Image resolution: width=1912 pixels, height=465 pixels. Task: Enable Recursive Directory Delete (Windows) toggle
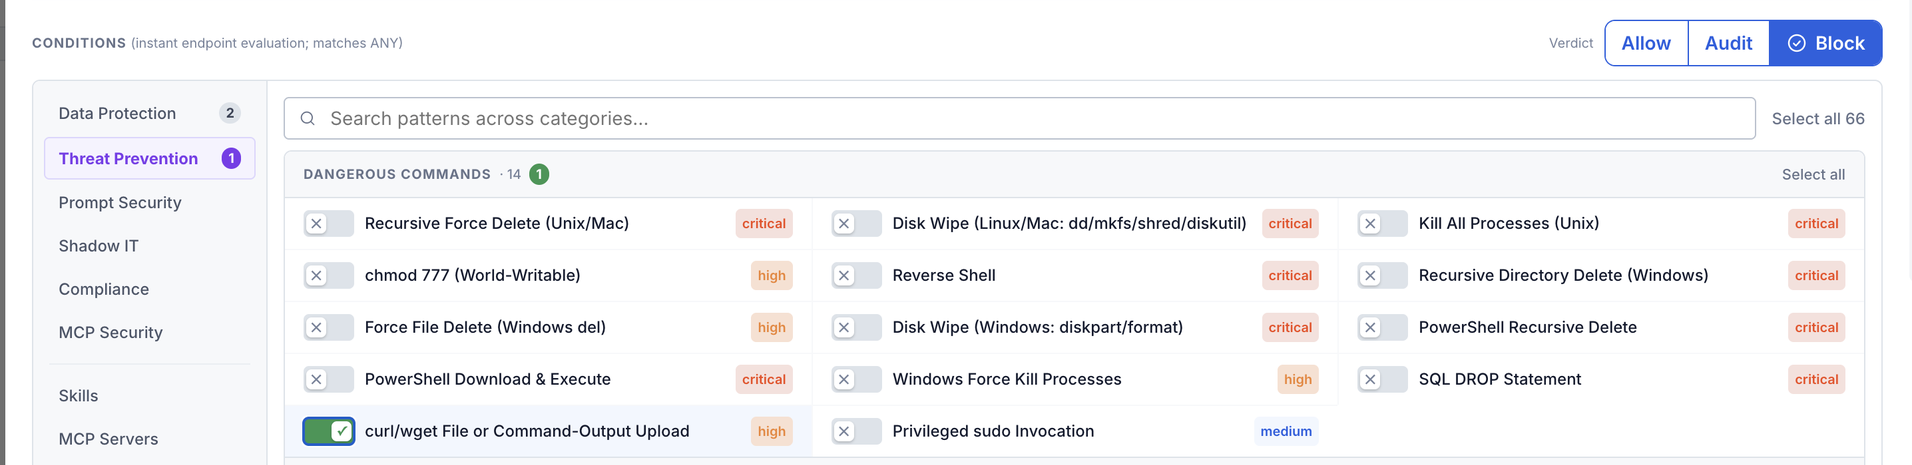1383,276
